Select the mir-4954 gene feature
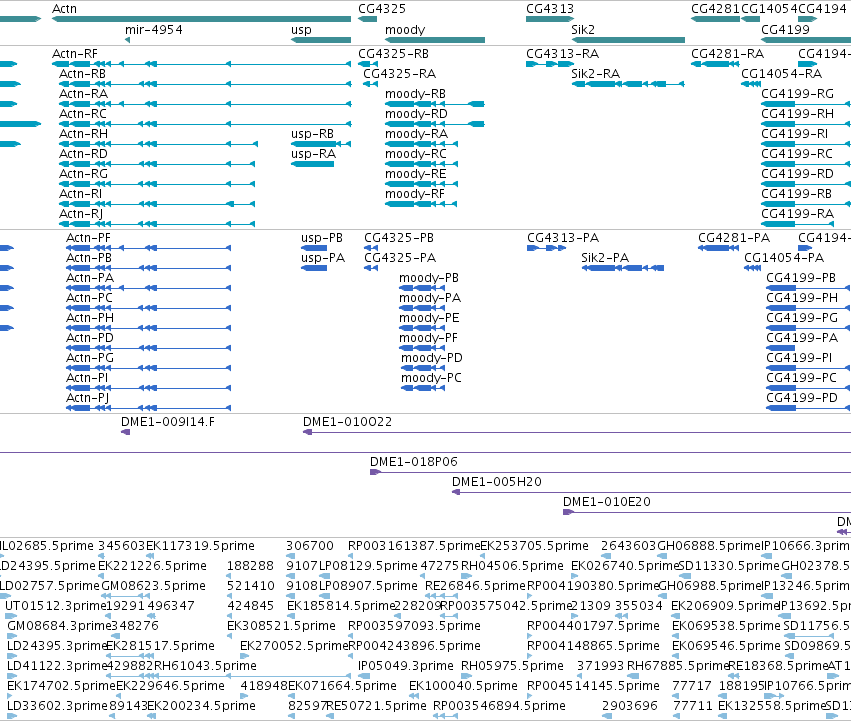This screenshot has height=721, width=851. coord(128,40)
